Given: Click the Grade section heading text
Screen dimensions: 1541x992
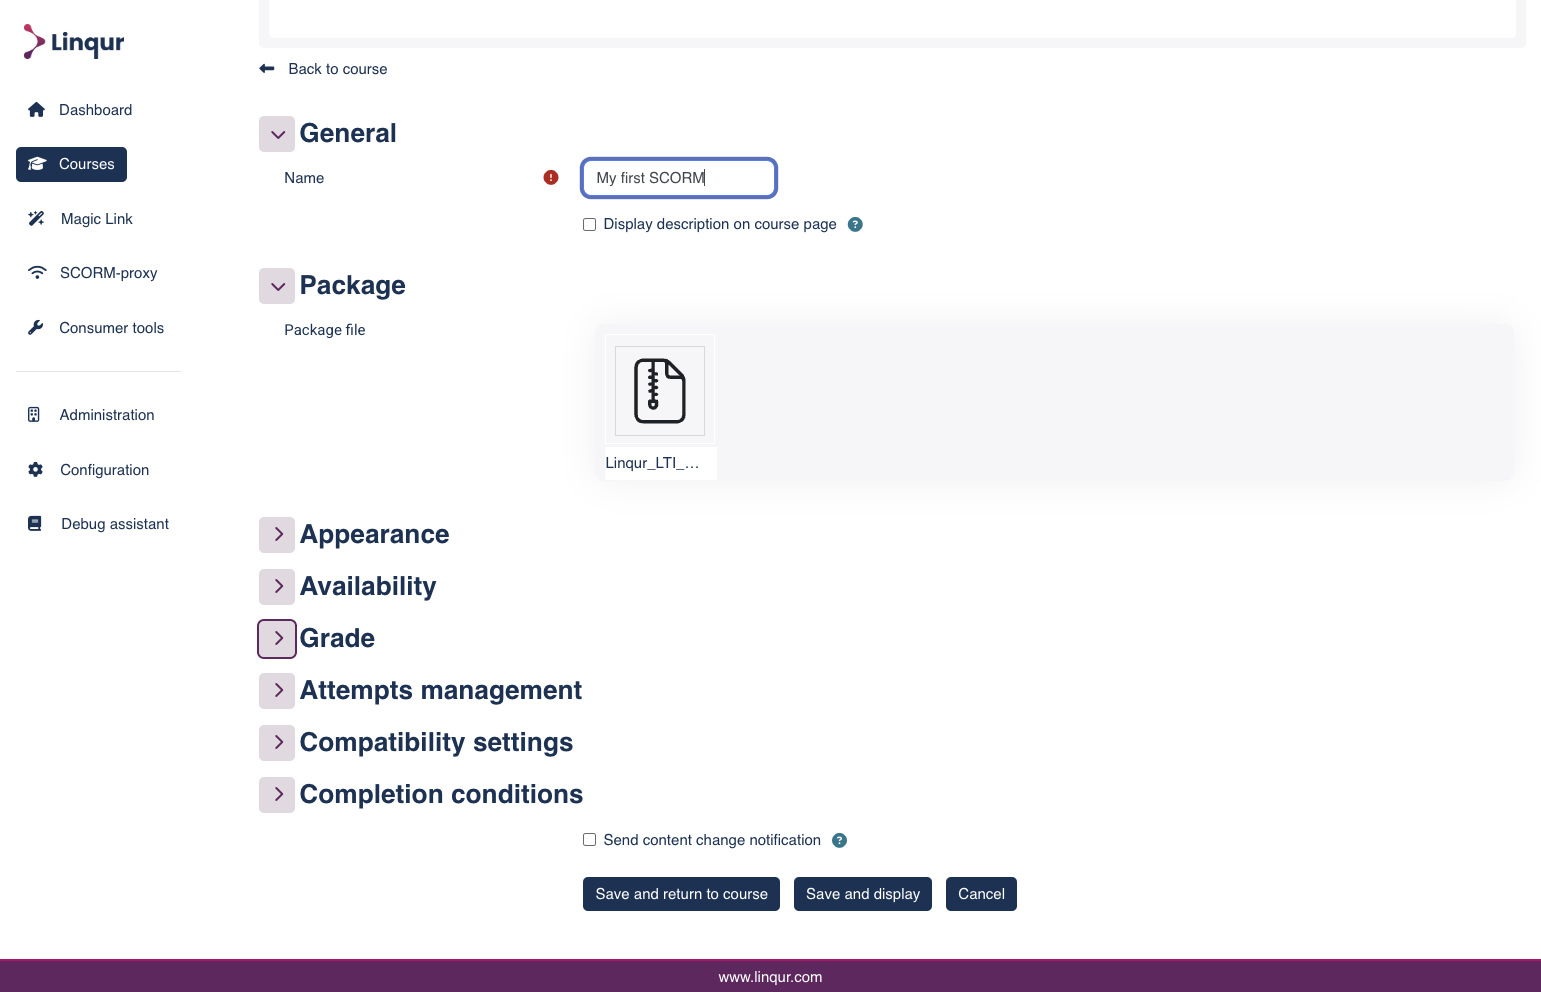Looking at the screenshot, I should coord(337,639).
